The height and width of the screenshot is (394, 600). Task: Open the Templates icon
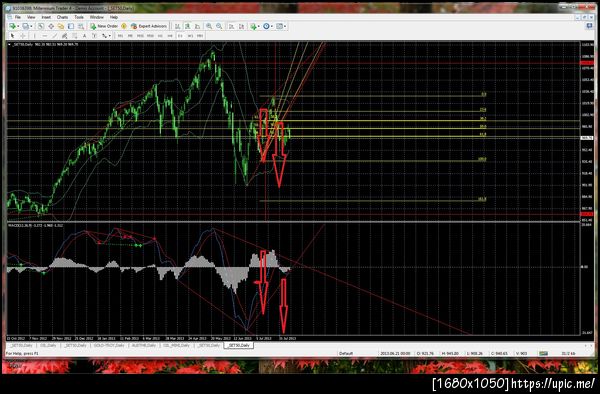coord(279,26)
